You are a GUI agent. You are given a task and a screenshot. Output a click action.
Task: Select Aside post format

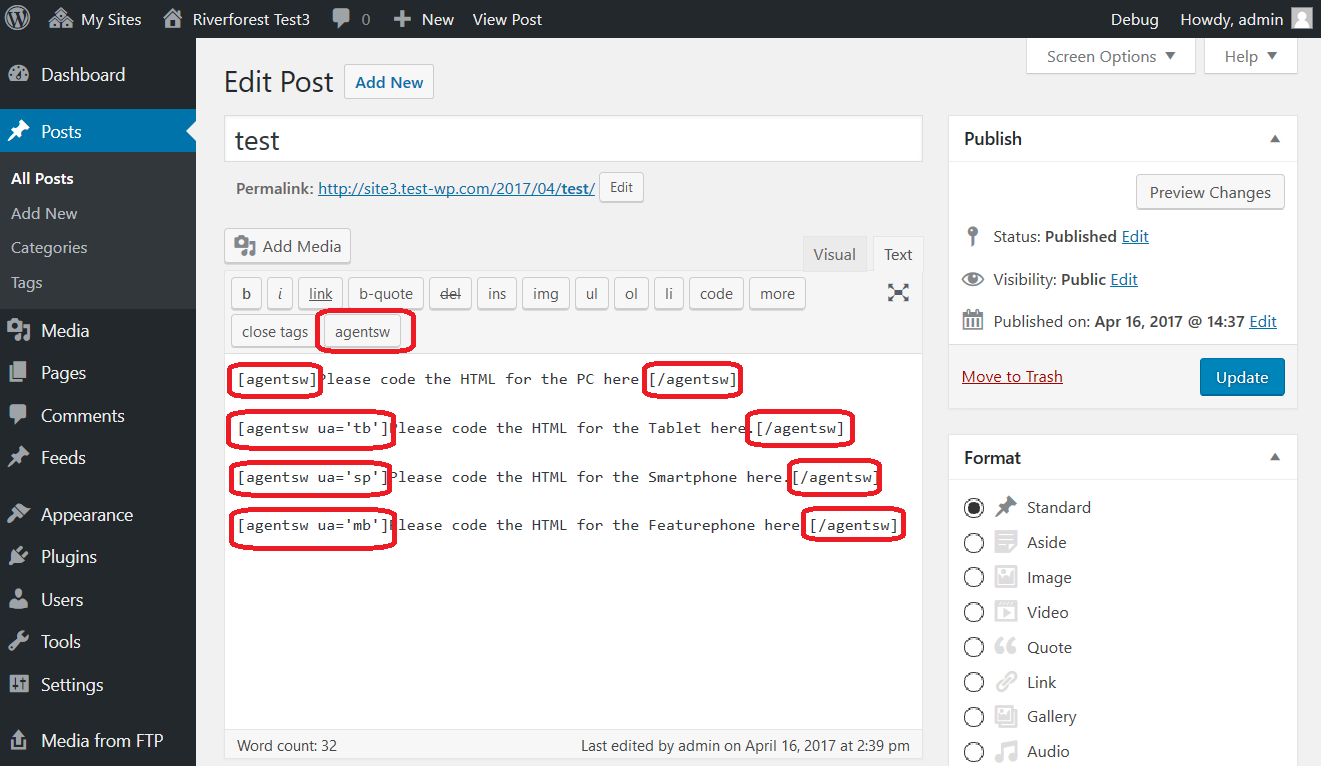pos(974,543)
